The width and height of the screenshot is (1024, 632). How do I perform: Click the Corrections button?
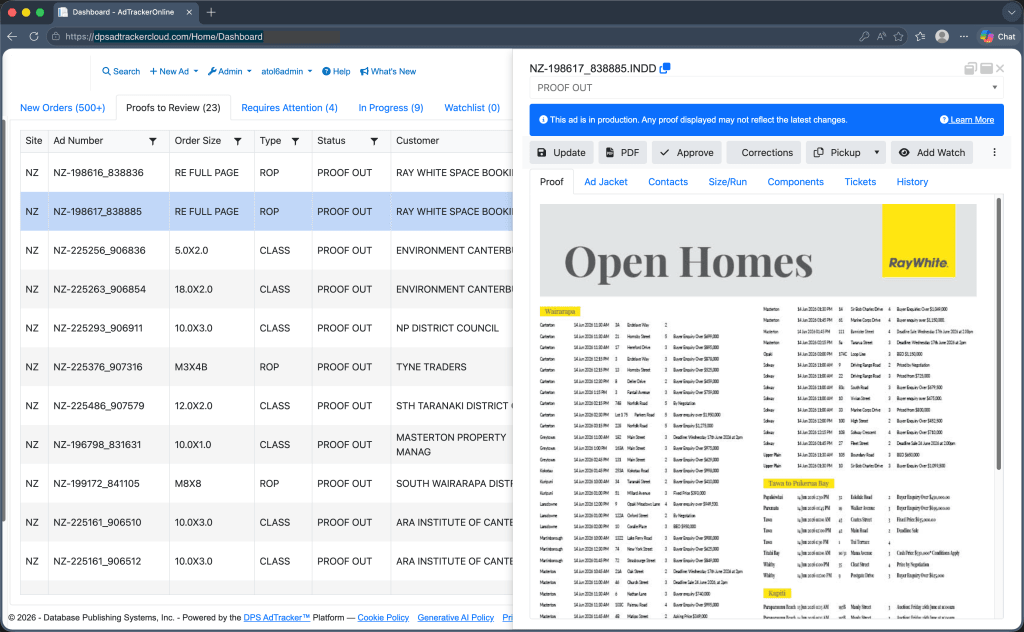pos(763,152)
